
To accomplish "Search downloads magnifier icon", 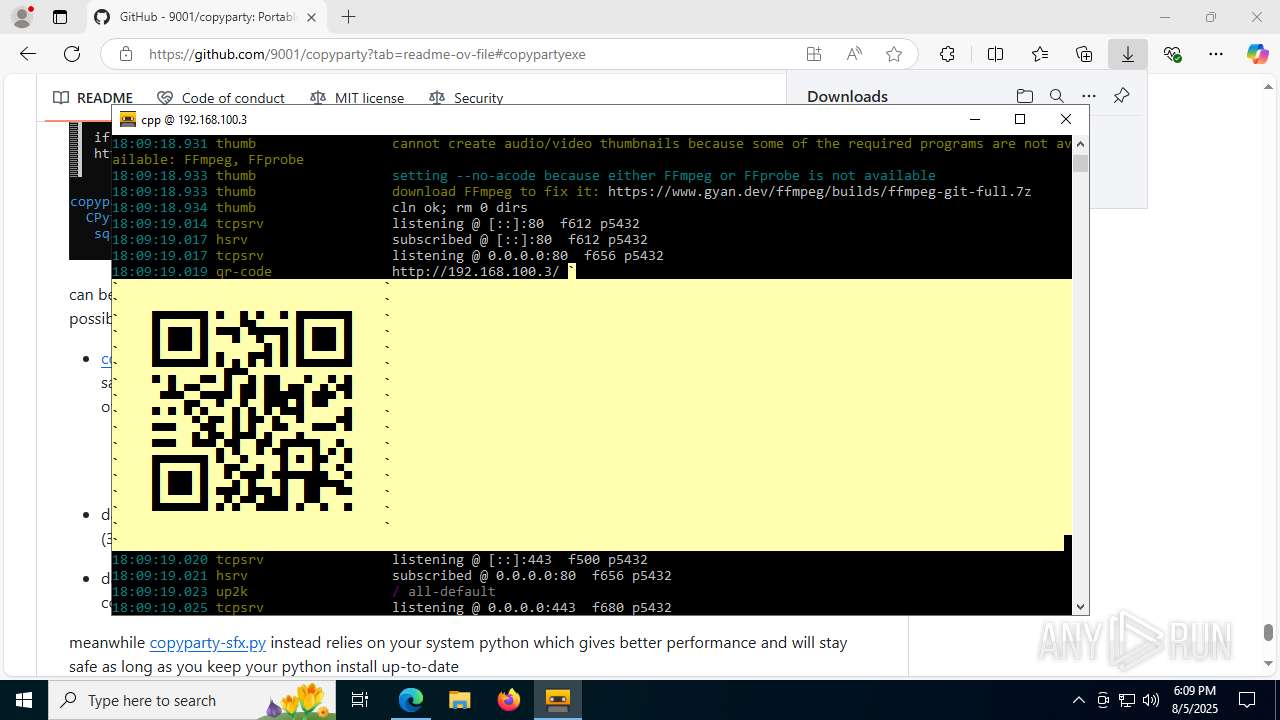I will [1056, 96].
